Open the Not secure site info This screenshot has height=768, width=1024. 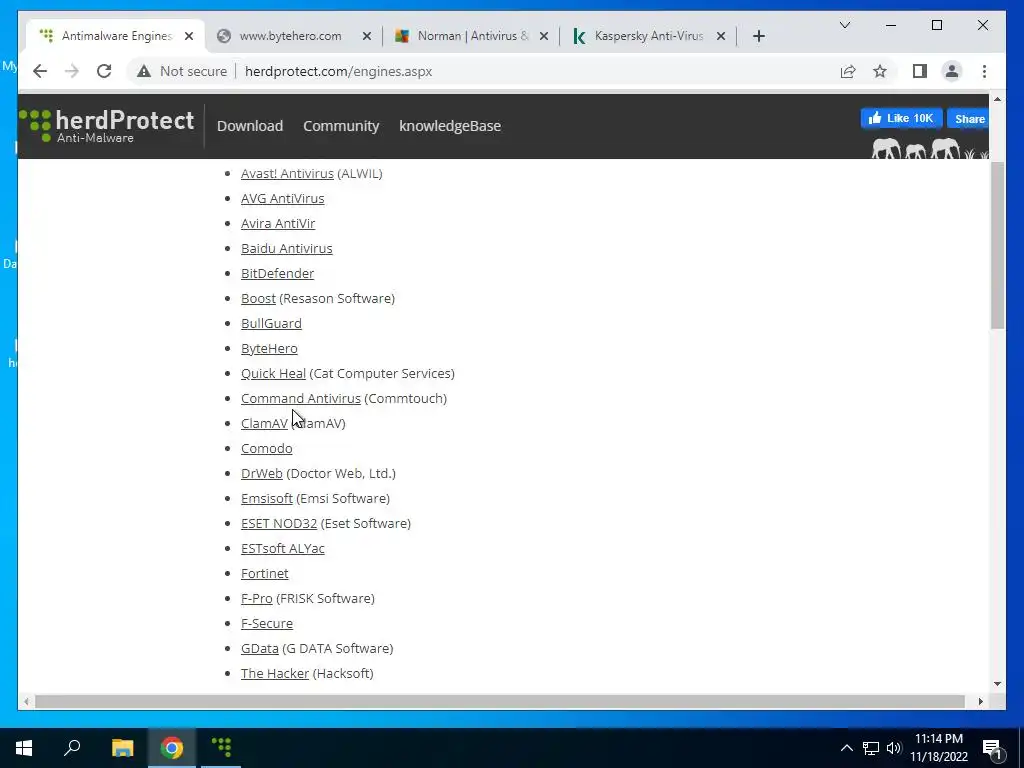[182, 71]
